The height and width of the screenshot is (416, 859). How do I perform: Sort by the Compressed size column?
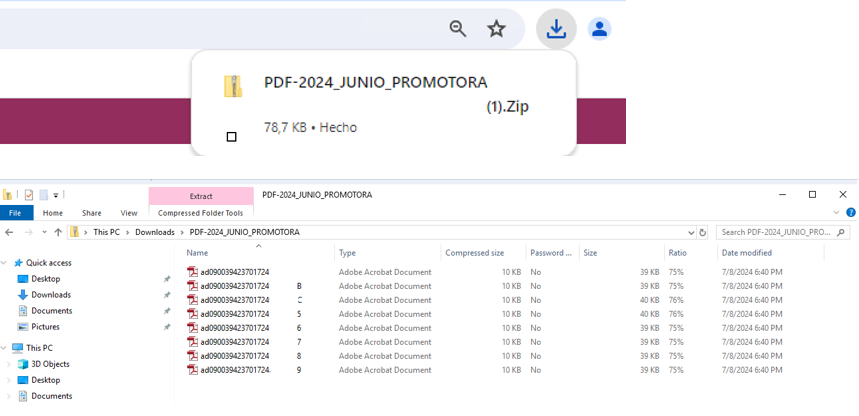coord(474,253)
